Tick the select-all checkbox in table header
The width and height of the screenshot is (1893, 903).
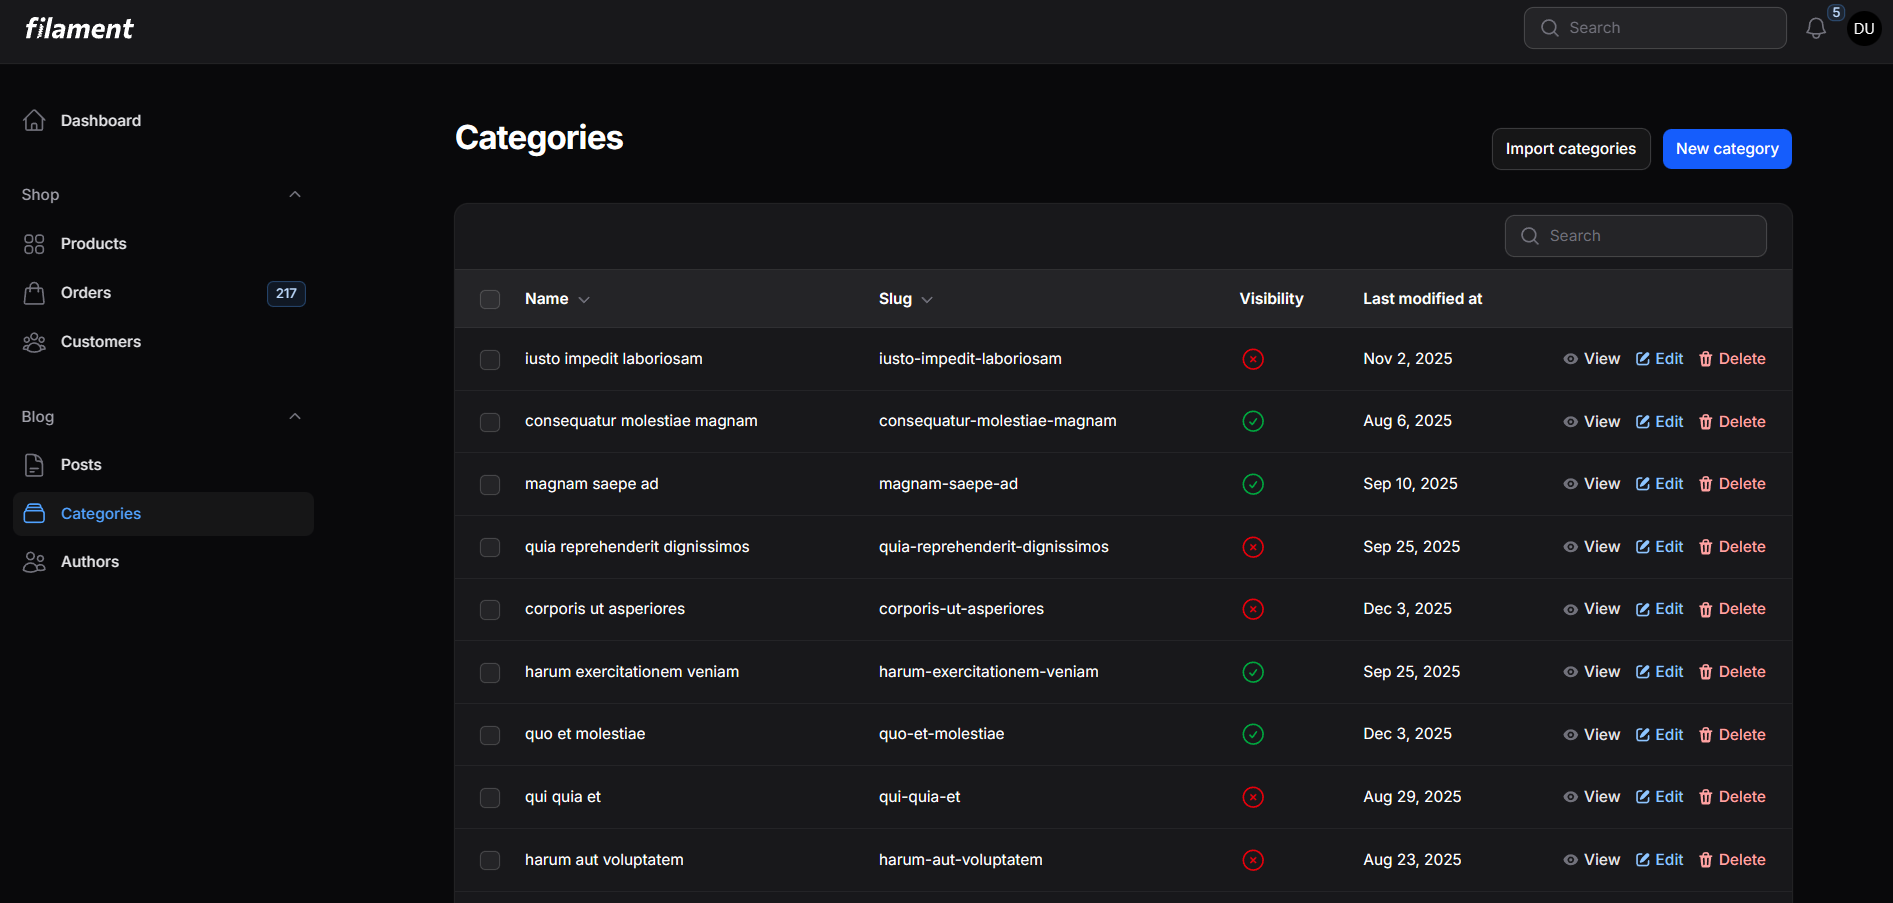click(490, 300)
